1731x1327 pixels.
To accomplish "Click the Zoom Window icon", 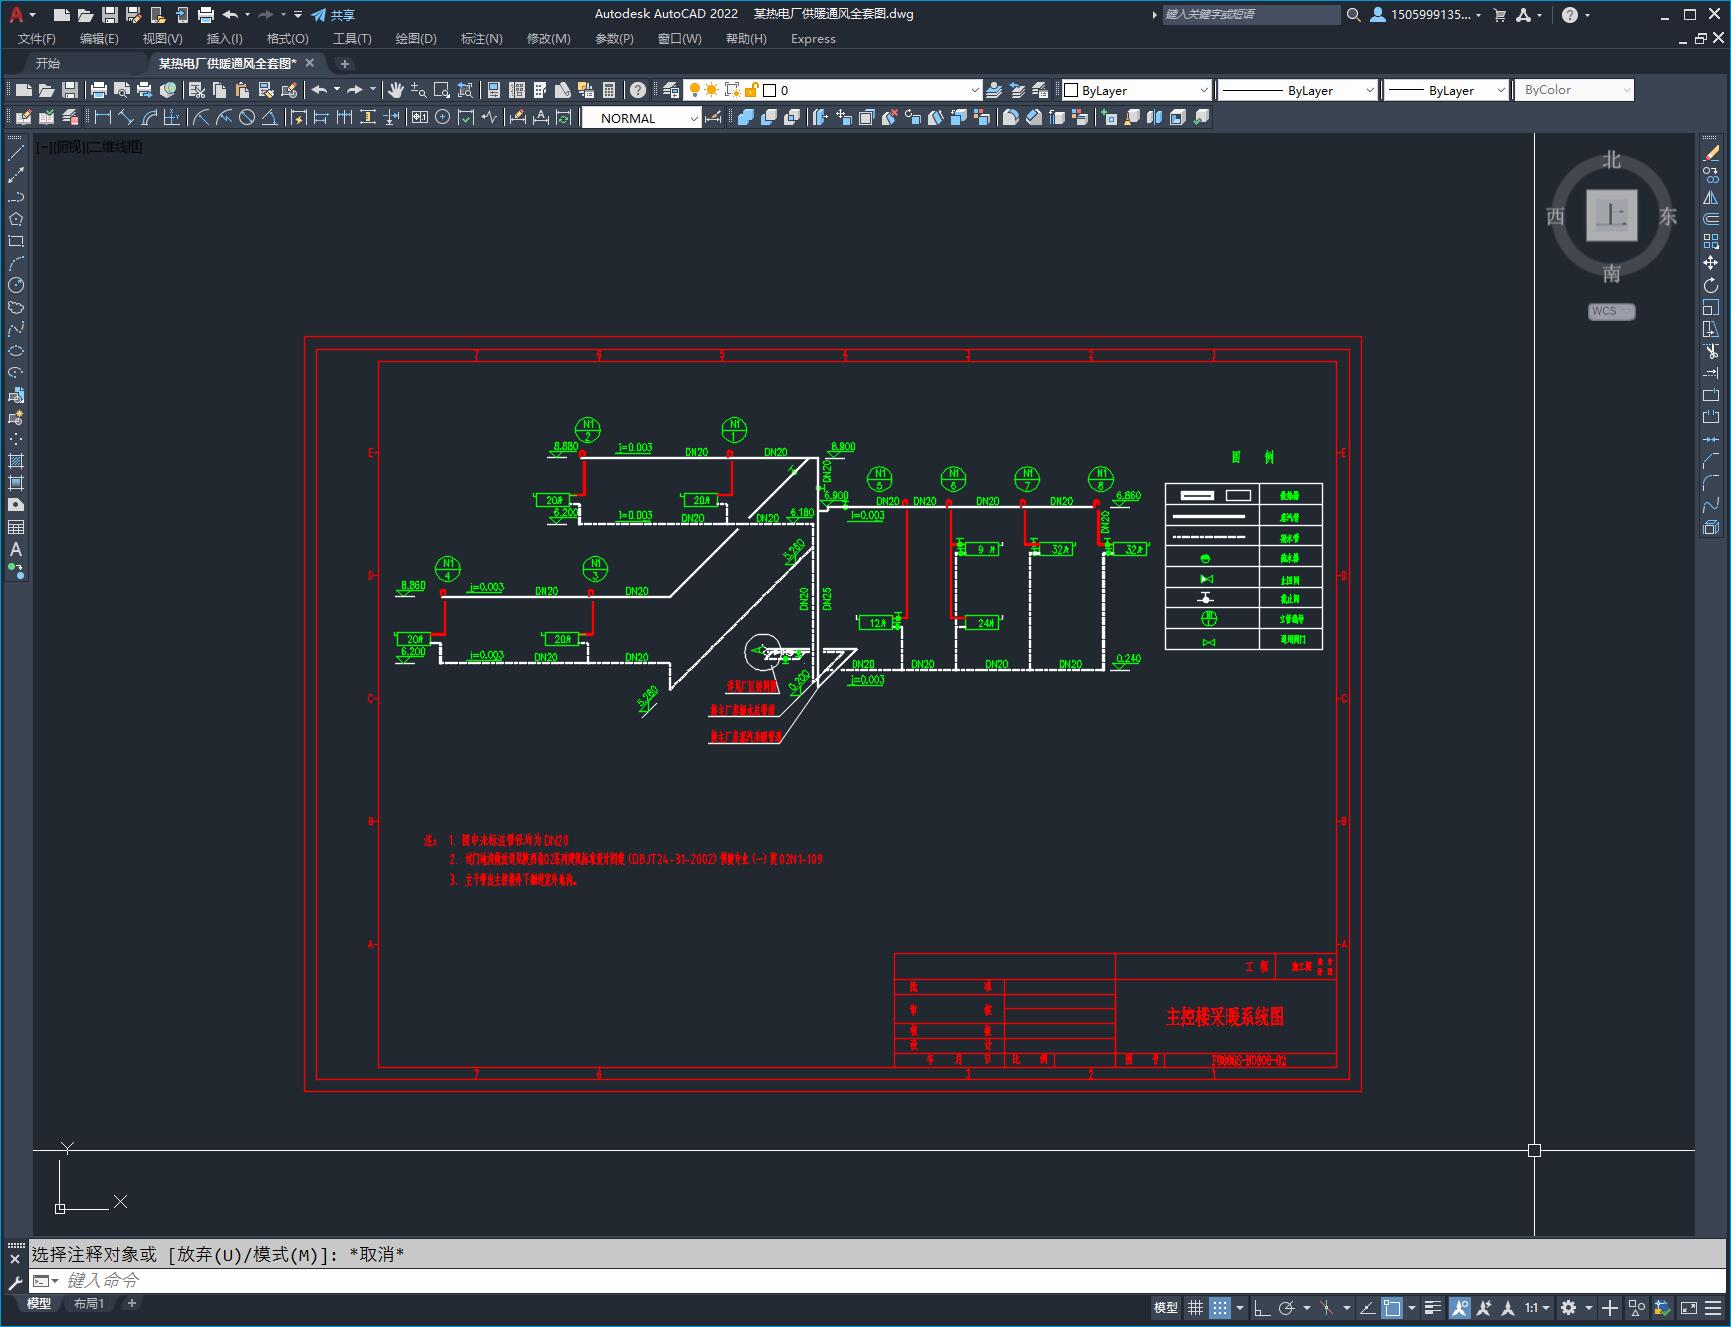I will 442,90.
